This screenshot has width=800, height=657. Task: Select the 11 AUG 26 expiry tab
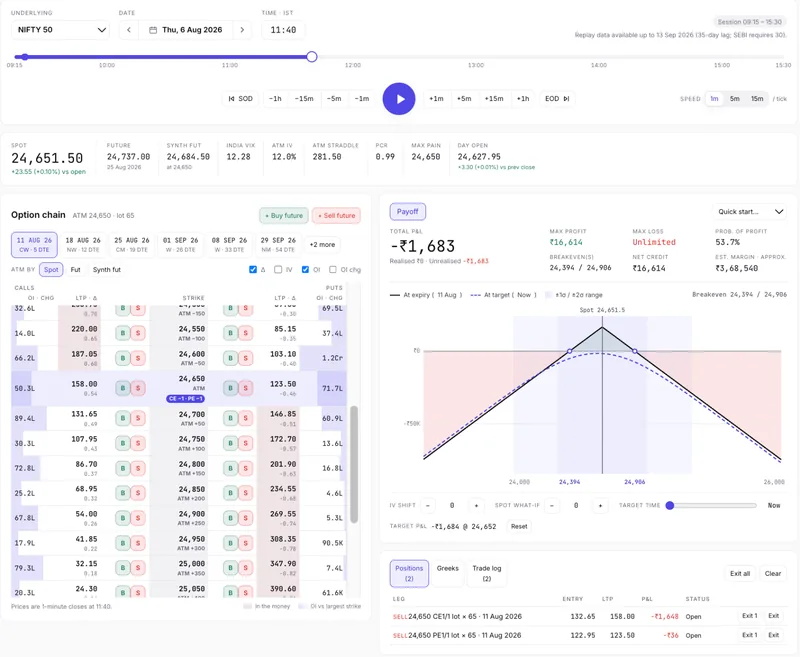point(34,244)
